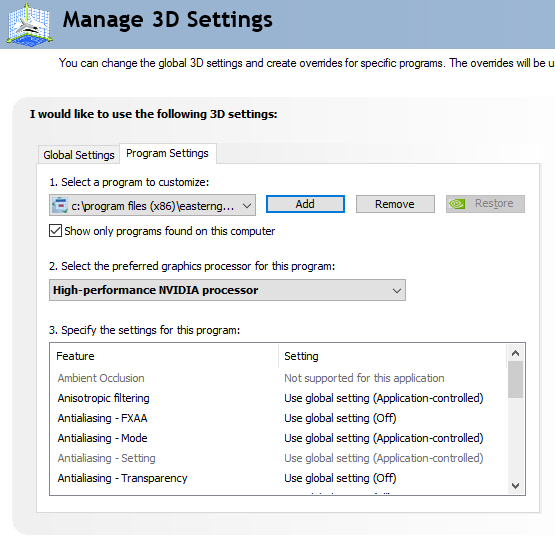This screenshot has width=555, height=547.
Task: Click the scroll down arrow in the settings list
Action: click(x=515, y=485)
